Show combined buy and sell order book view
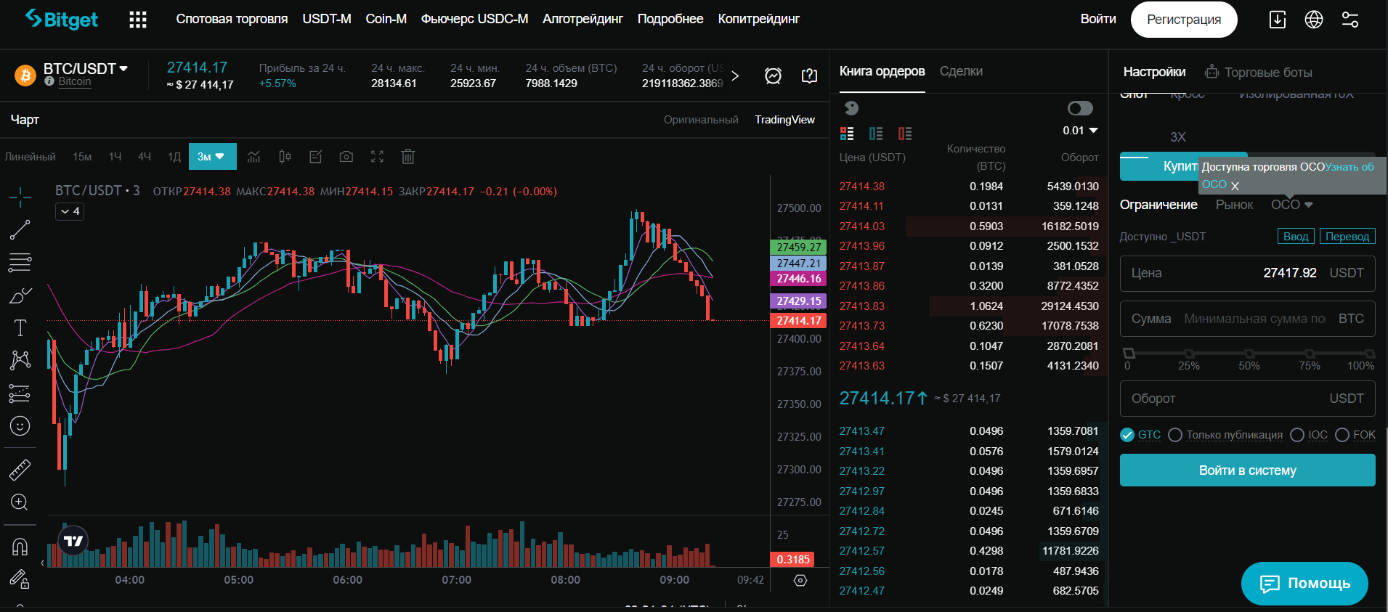Image resolution: width=1388 pixels, height=612 pixels. coord(847,132)
